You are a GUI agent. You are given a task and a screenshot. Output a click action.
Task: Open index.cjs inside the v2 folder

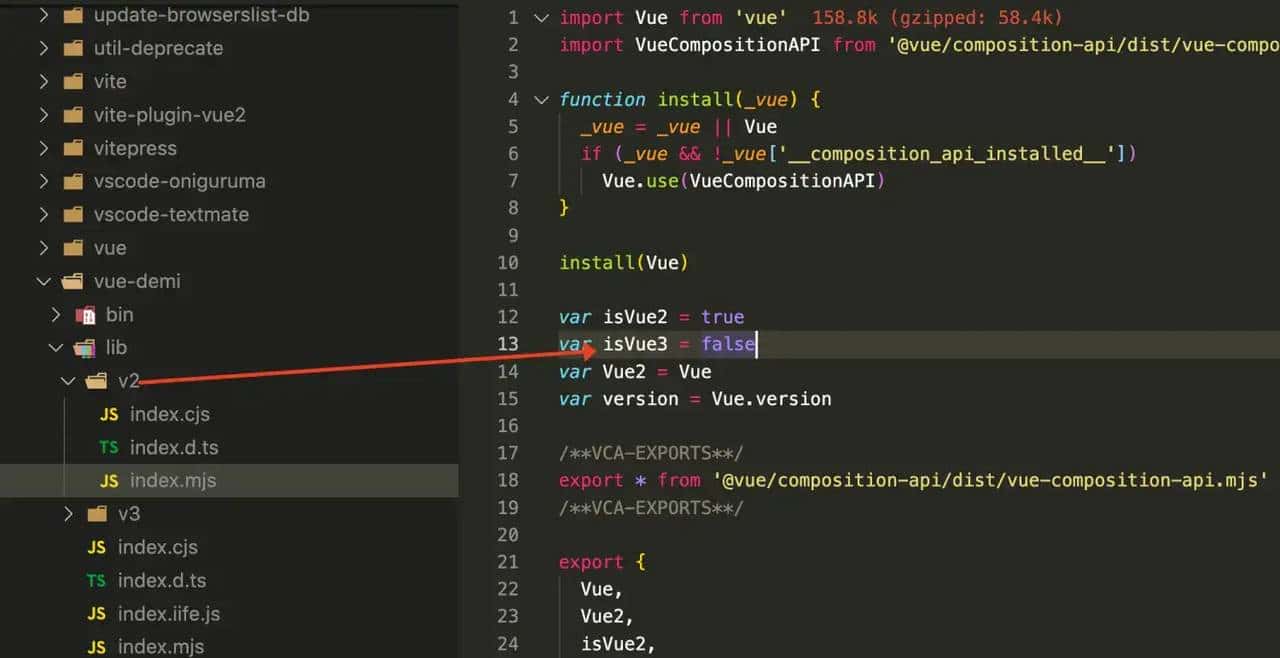coord(169,414)
